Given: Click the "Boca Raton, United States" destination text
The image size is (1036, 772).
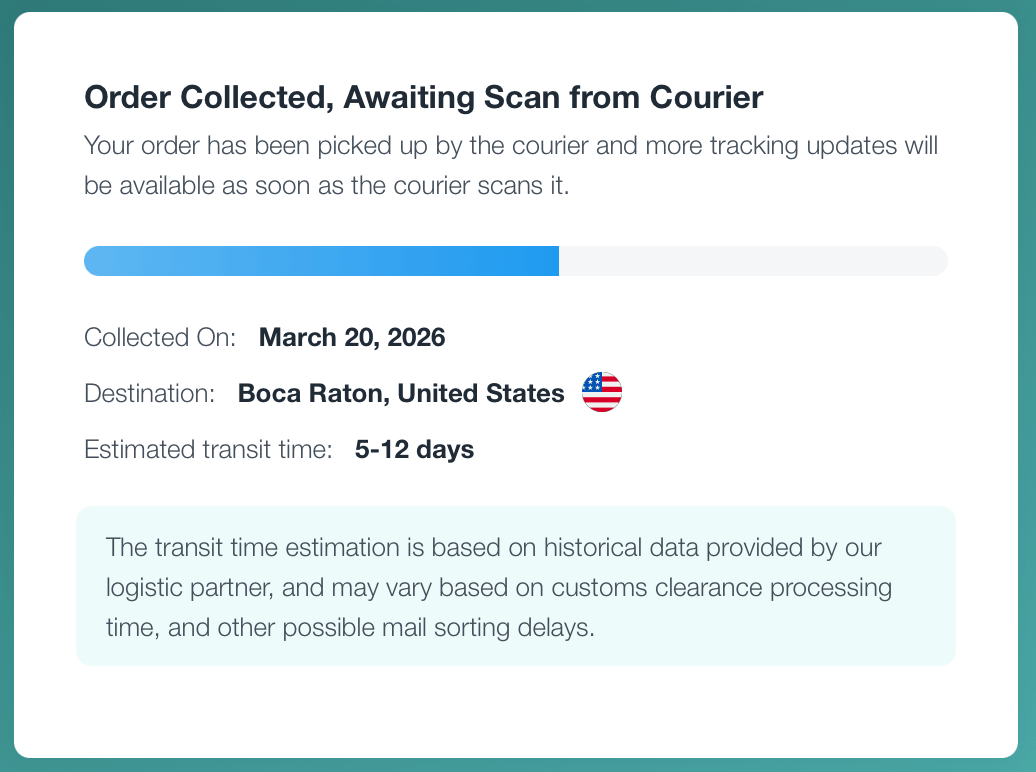Looking at the screenshot, I should coord(401,394).
